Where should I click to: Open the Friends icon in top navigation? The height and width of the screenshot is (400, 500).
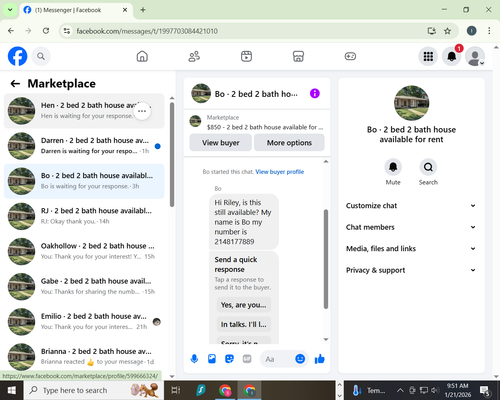194,56
